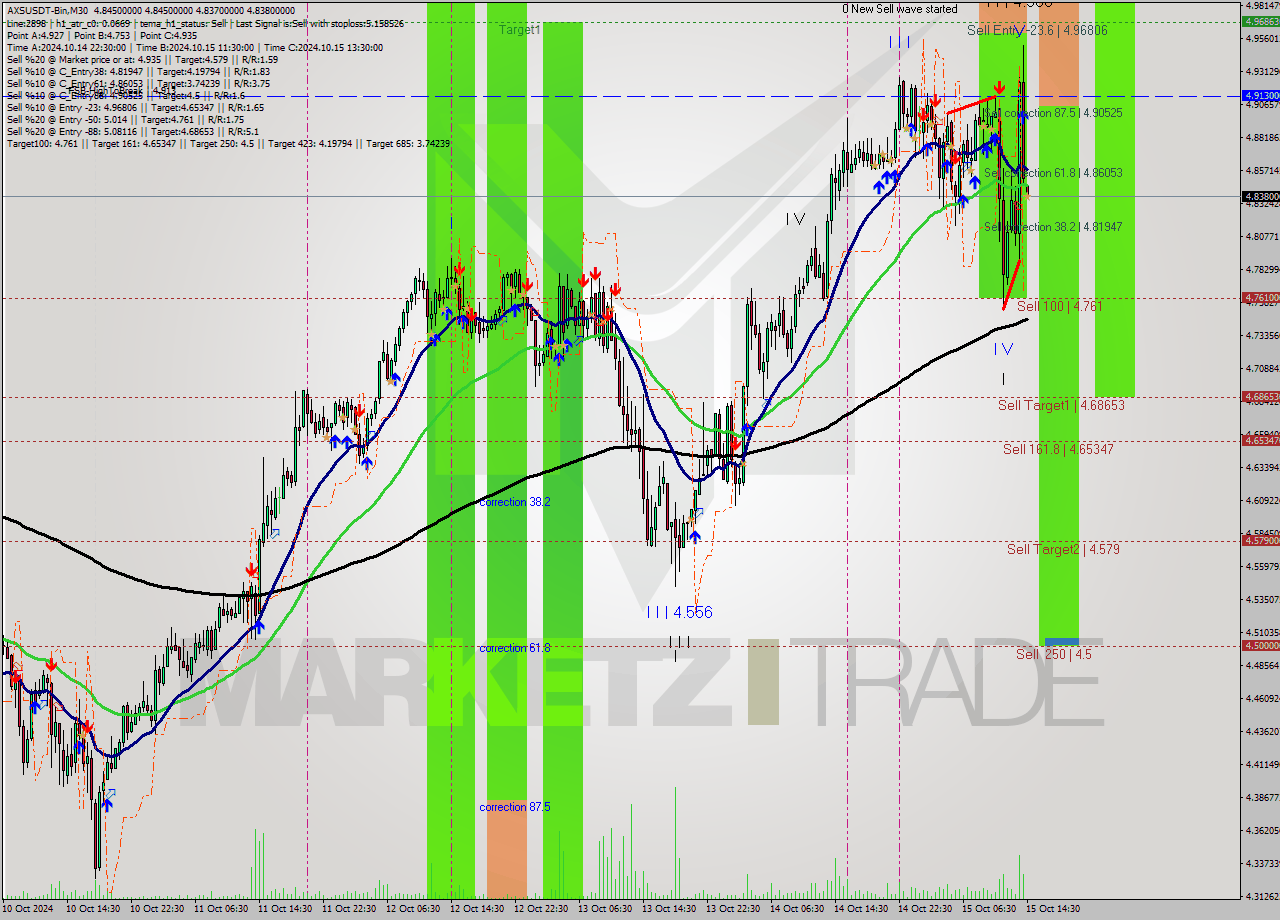Screen dimensions: 1280x920
Task: Click the 'correction 61.8' label
Action: [515, 648]
